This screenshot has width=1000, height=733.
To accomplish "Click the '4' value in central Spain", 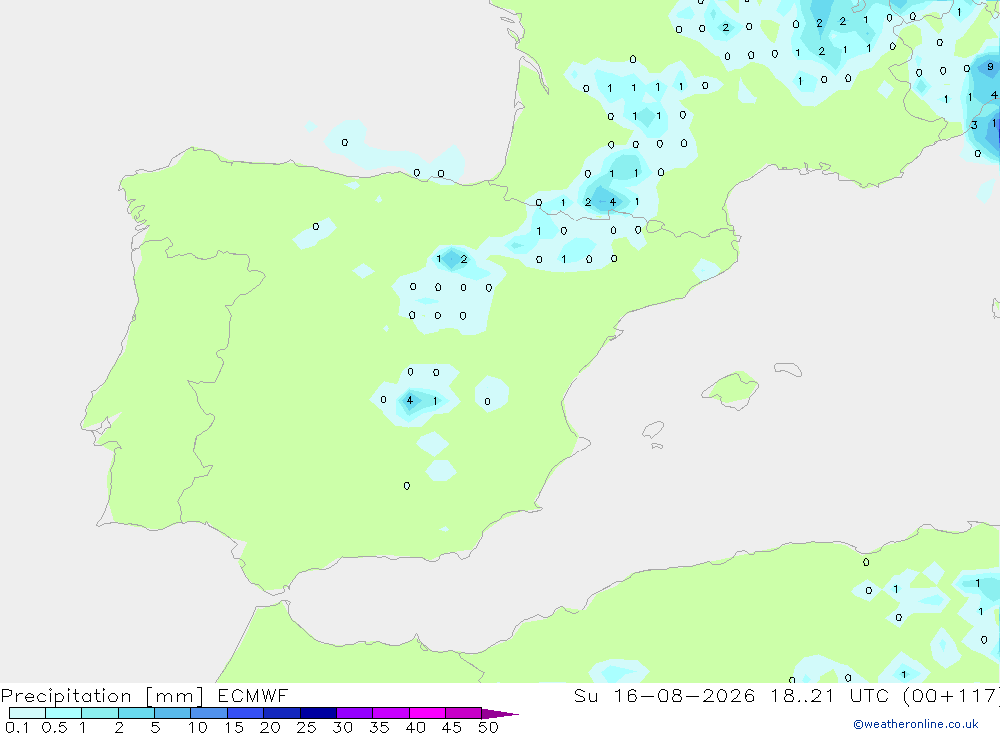I will [x=409, y=401].
